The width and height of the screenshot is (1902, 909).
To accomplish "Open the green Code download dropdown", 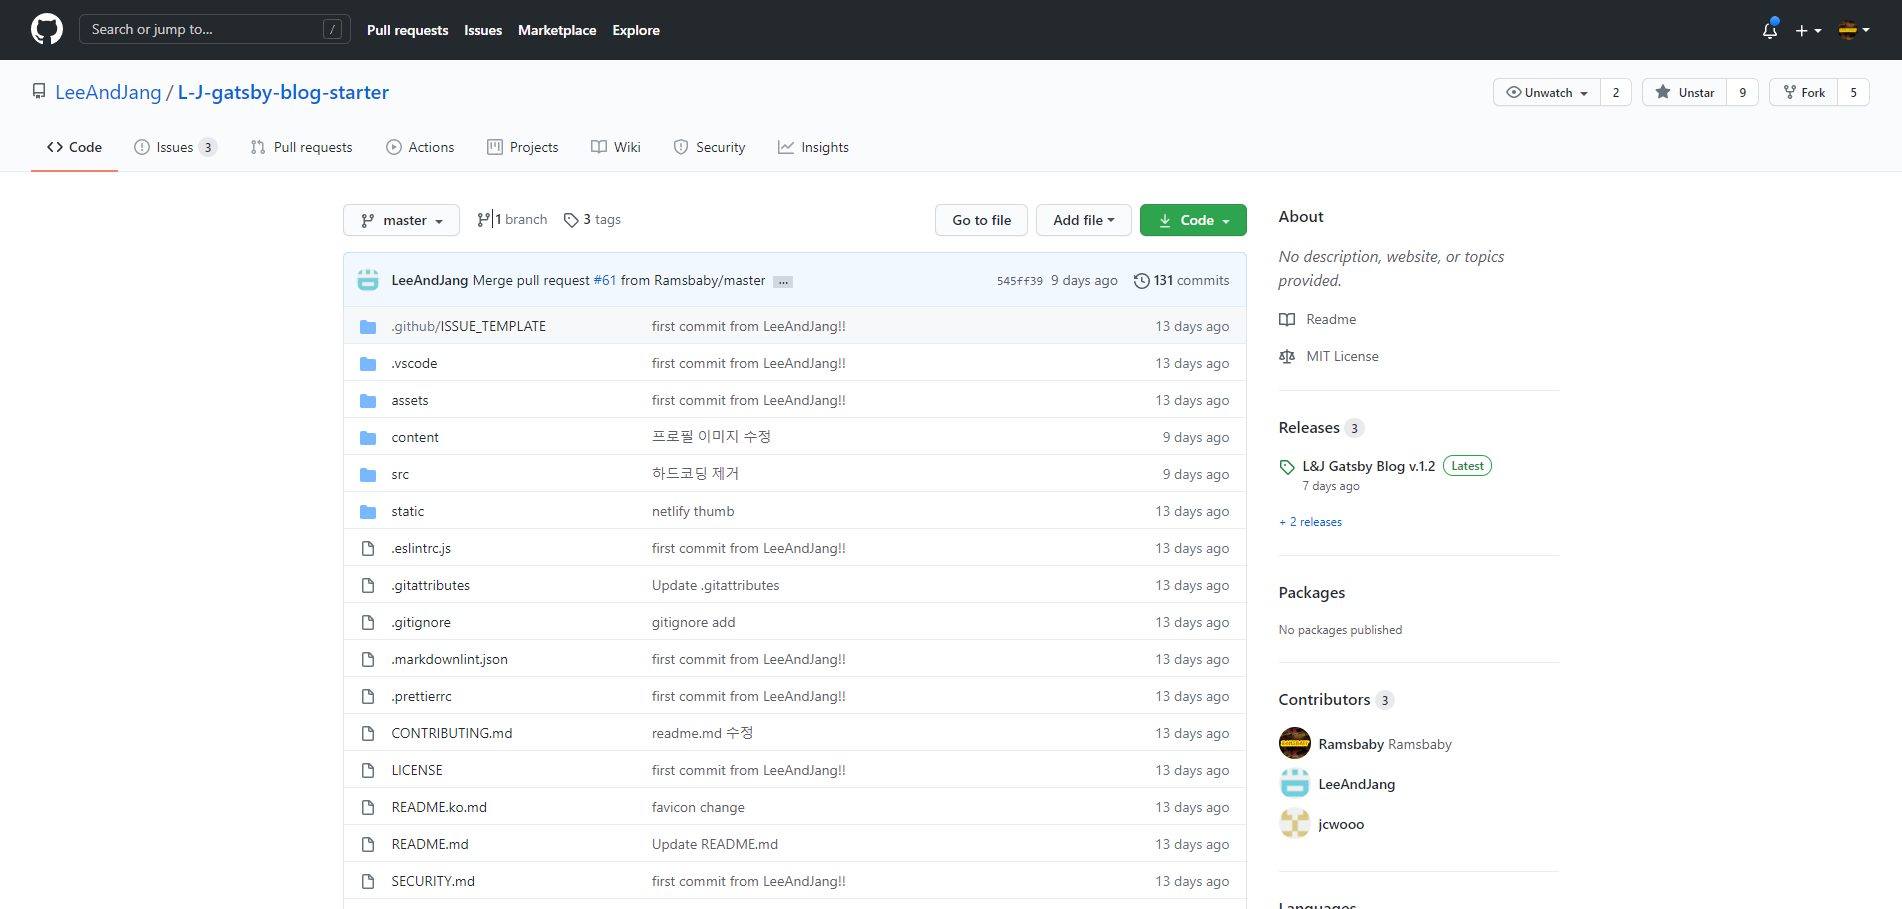I will (1193, 220).
